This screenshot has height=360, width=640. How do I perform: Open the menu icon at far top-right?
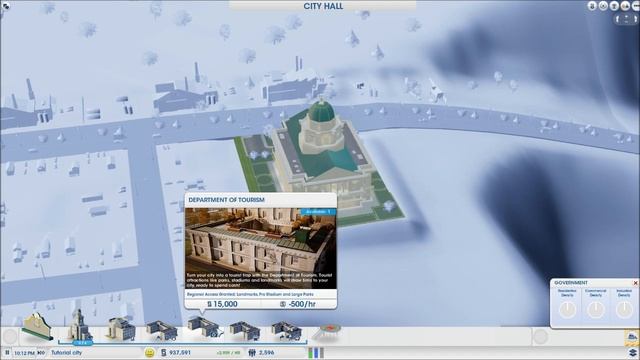[x=636, y=6]
